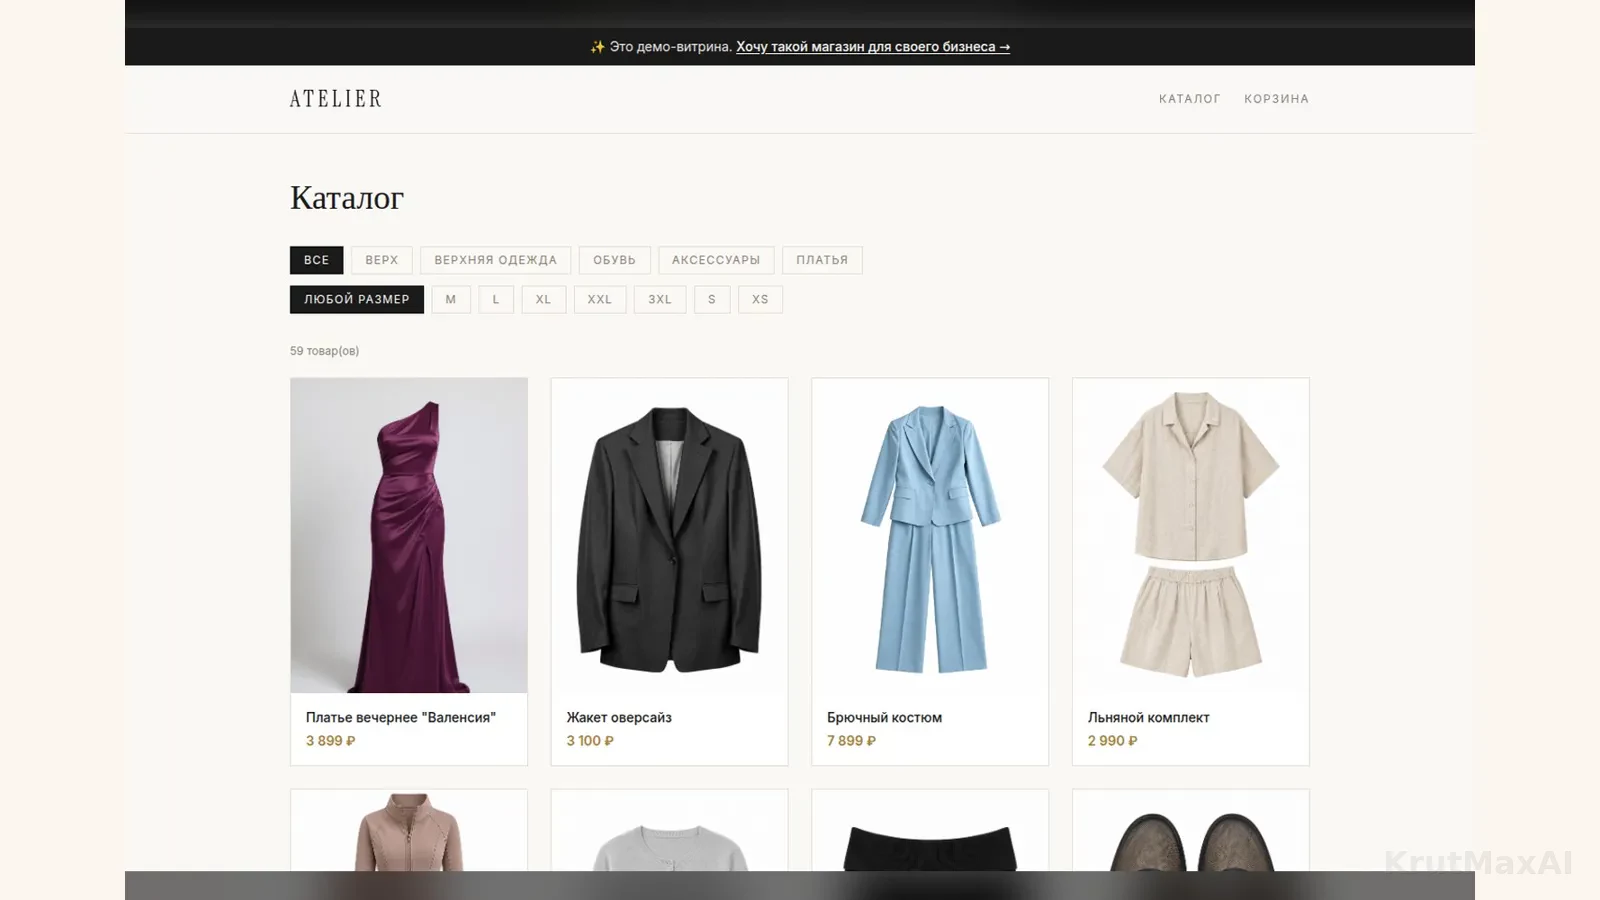
Task: Choose size S filter
Action: (712, 299)
